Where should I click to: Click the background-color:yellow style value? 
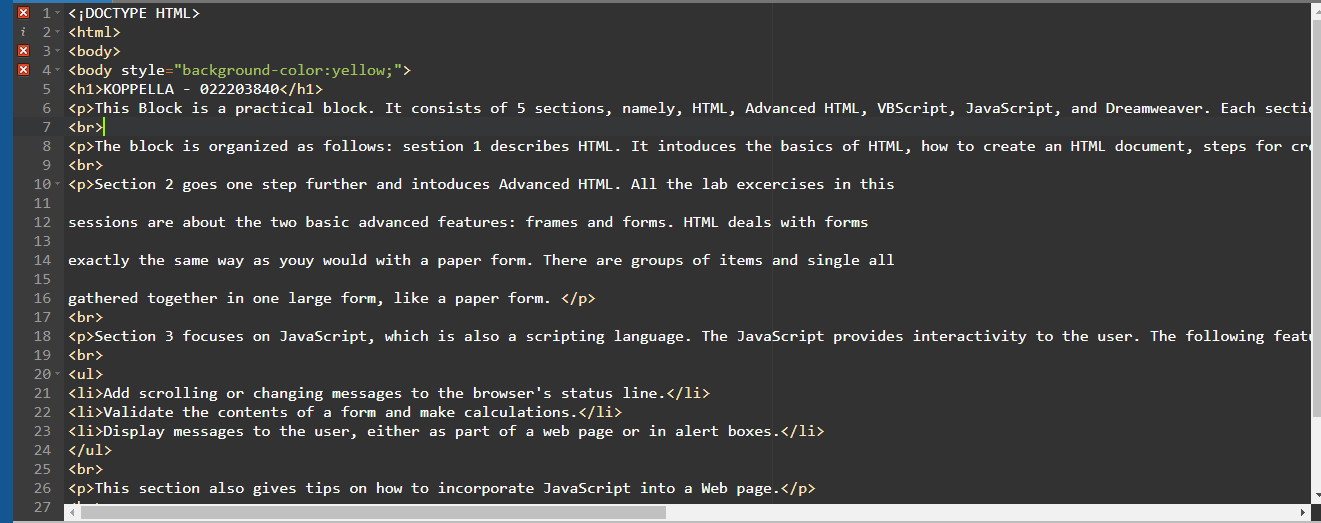click(x=292, y=70)
